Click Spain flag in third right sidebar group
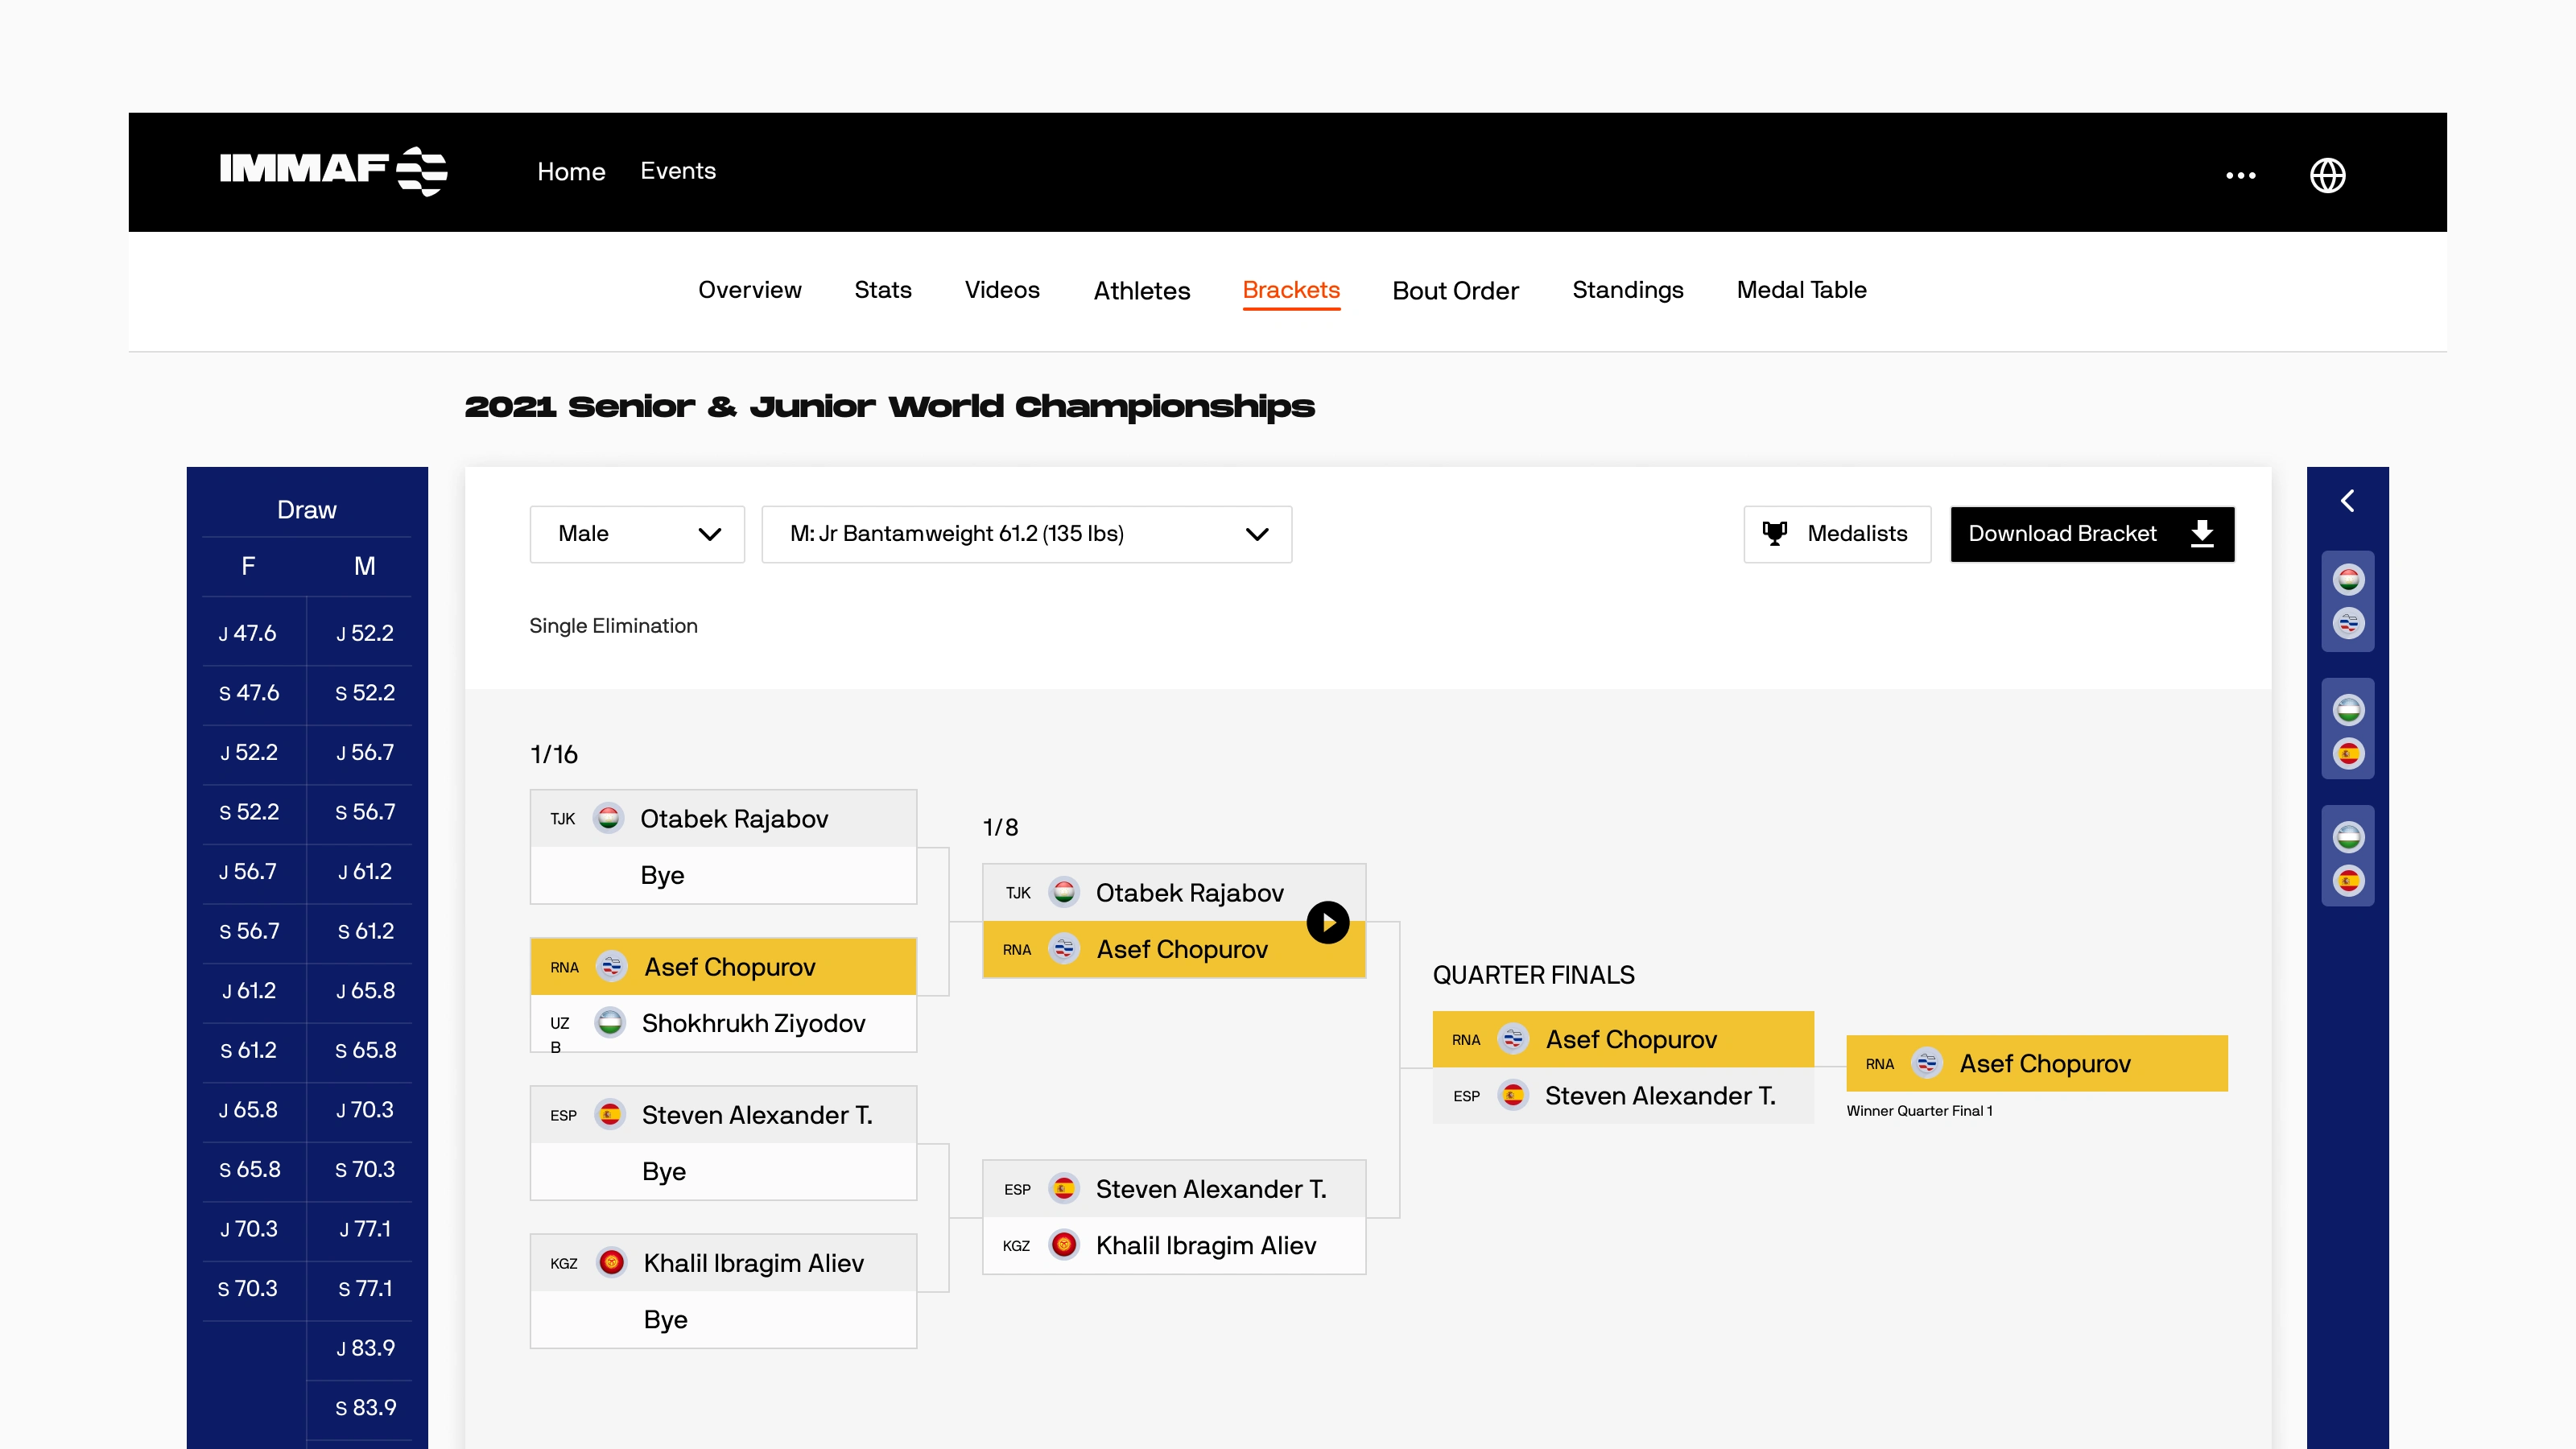The width and height of the screenshot is (2576, 1449). click(x=2348, y=881)
